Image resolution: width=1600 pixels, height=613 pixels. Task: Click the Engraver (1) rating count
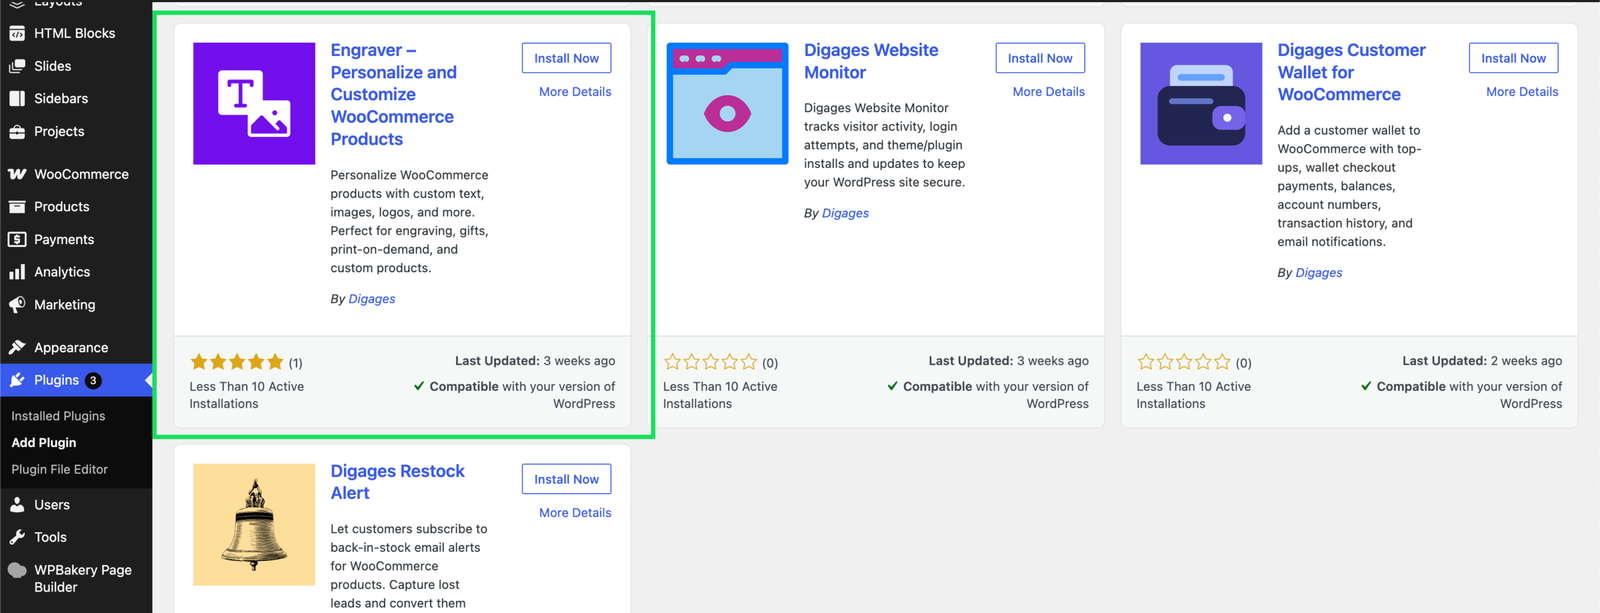point(296,363)
